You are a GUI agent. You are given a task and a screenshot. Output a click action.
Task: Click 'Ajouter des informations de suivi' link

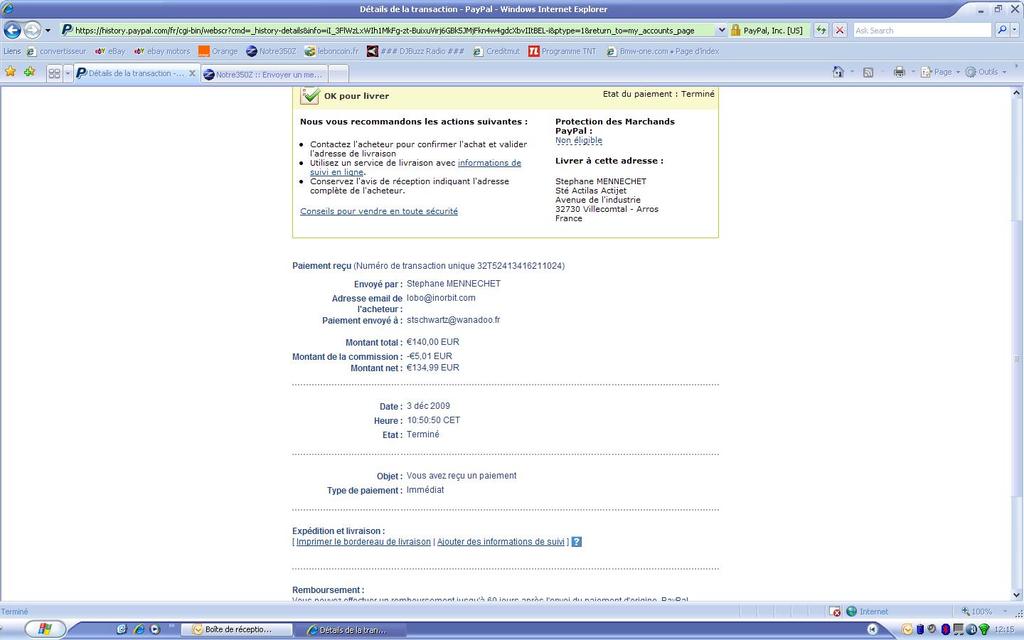pos(501,542)
